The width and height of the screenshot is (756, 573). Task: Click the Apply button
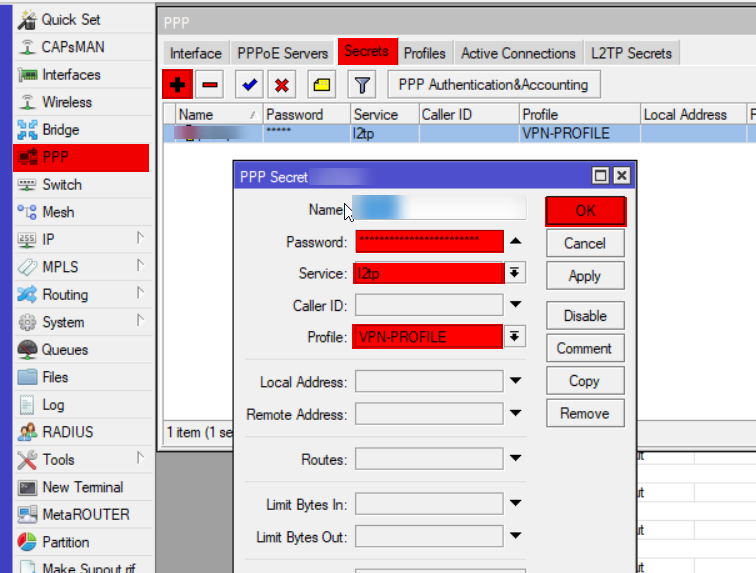click(x=585, y=276)
